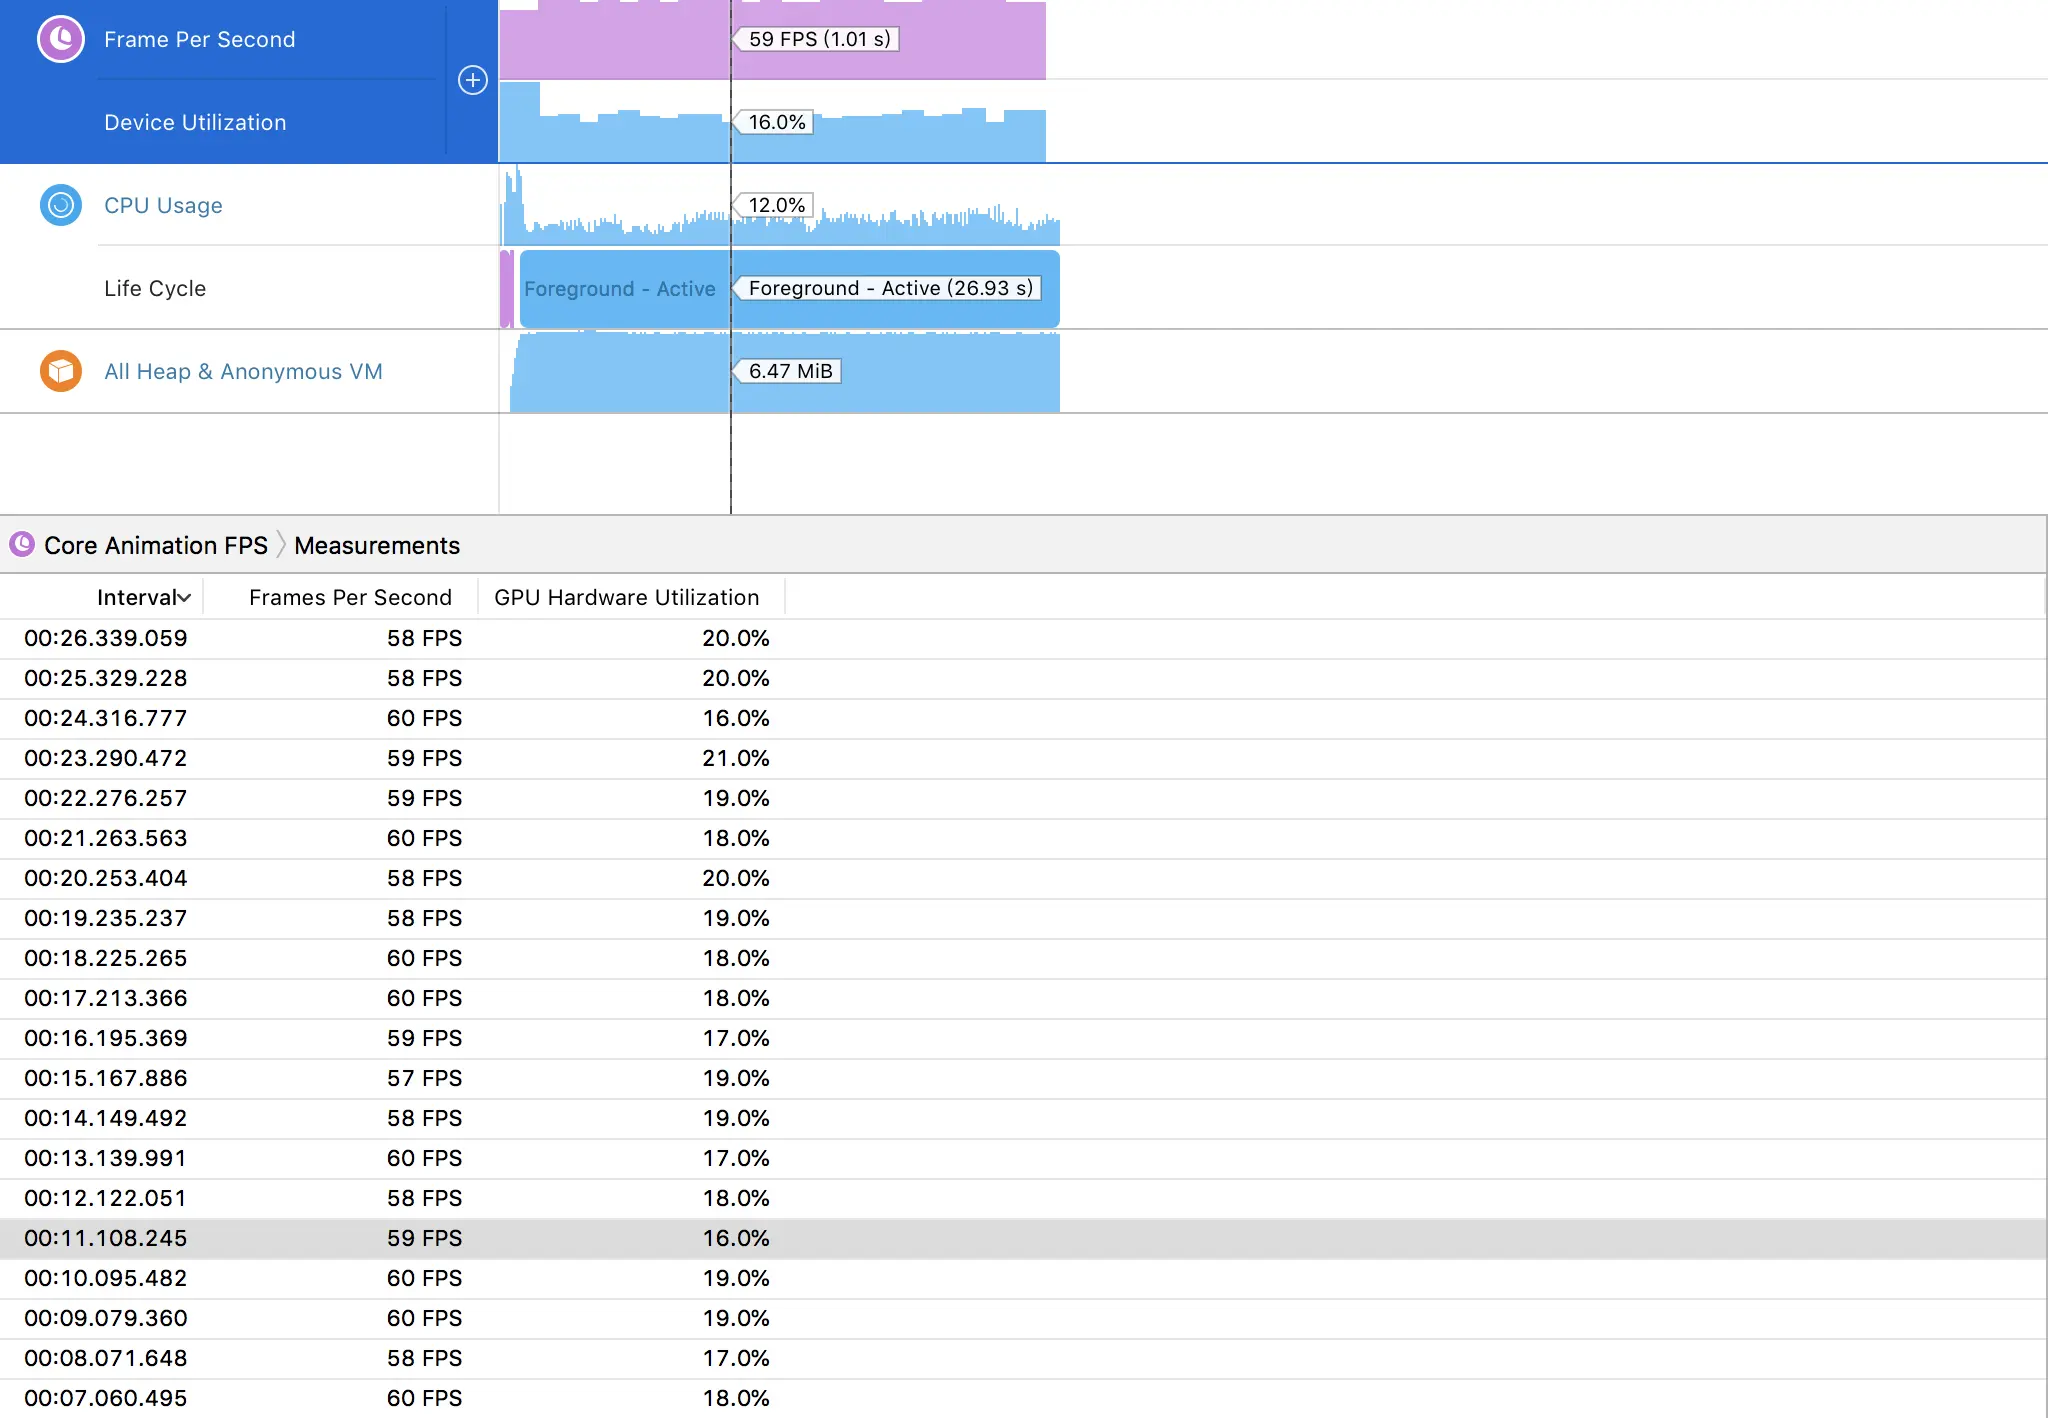Image resolution: width=2048 pixels, height=1418 pixels.
Task: Click the 59 FPS timeline flag
Action: pyautogui.click(x=819, y=39)
